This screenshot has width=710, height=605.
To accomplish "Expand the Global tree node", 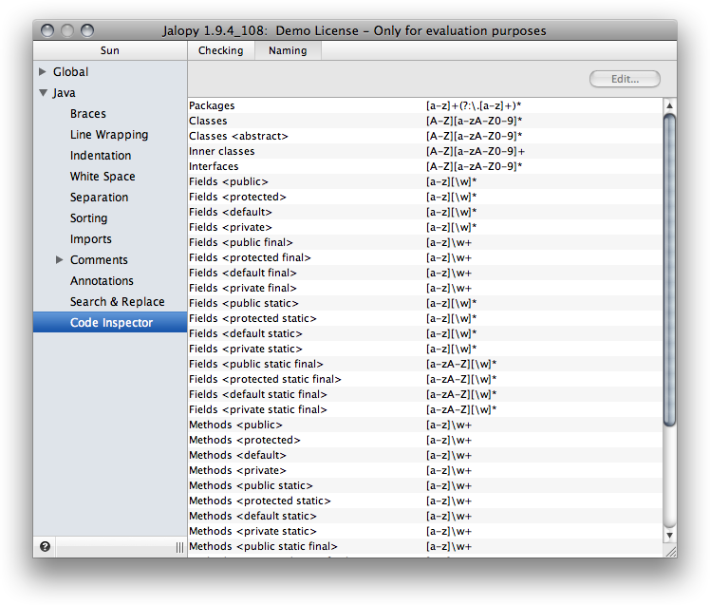I will click(x=43, y=72).
